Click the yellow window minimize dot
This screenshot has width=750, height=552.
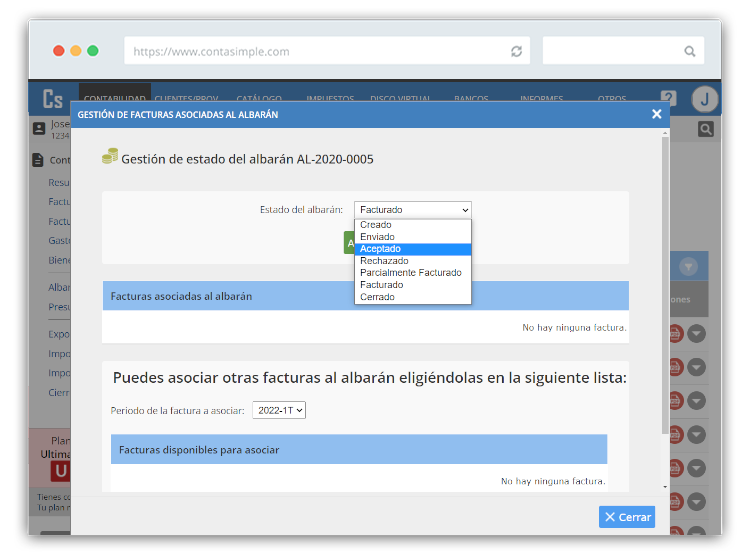pyautogui.click(x=76, y=51)
